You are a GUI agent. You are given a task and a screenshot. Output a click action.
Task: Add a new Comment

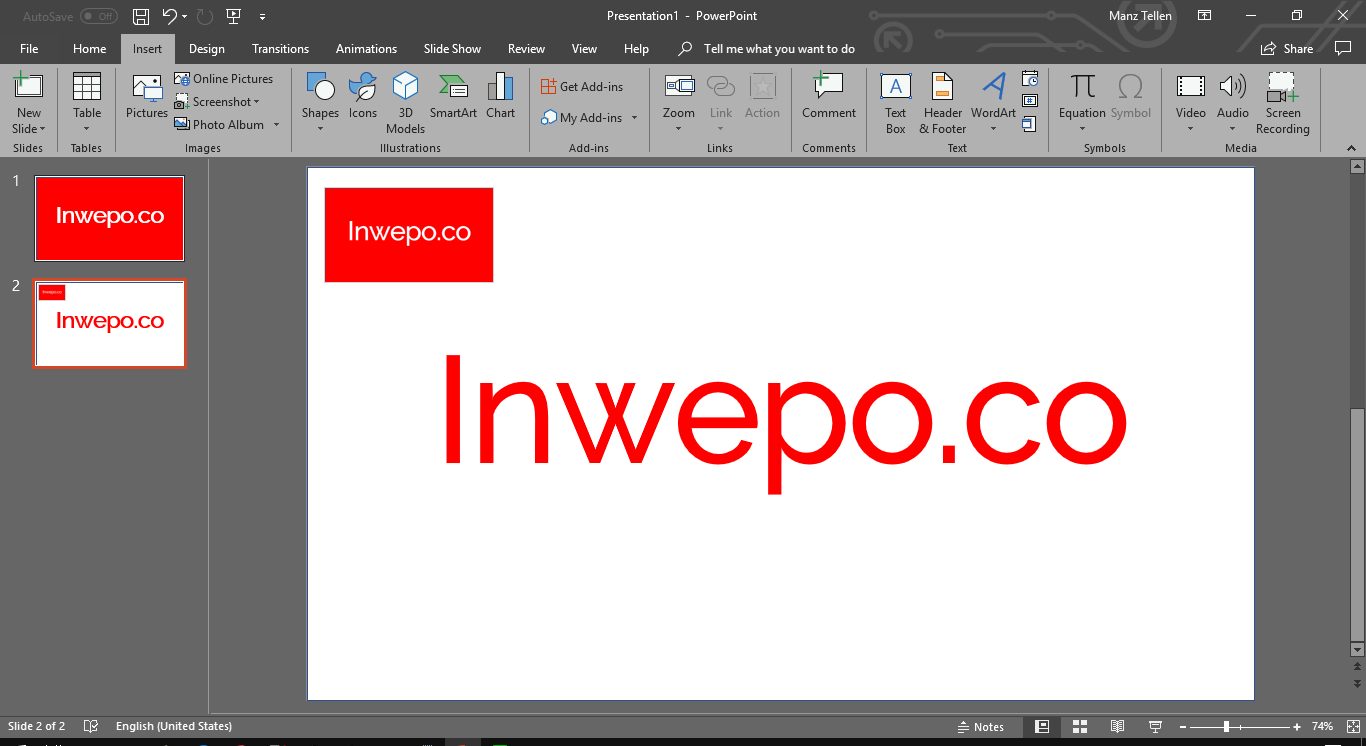click(828, 97)
